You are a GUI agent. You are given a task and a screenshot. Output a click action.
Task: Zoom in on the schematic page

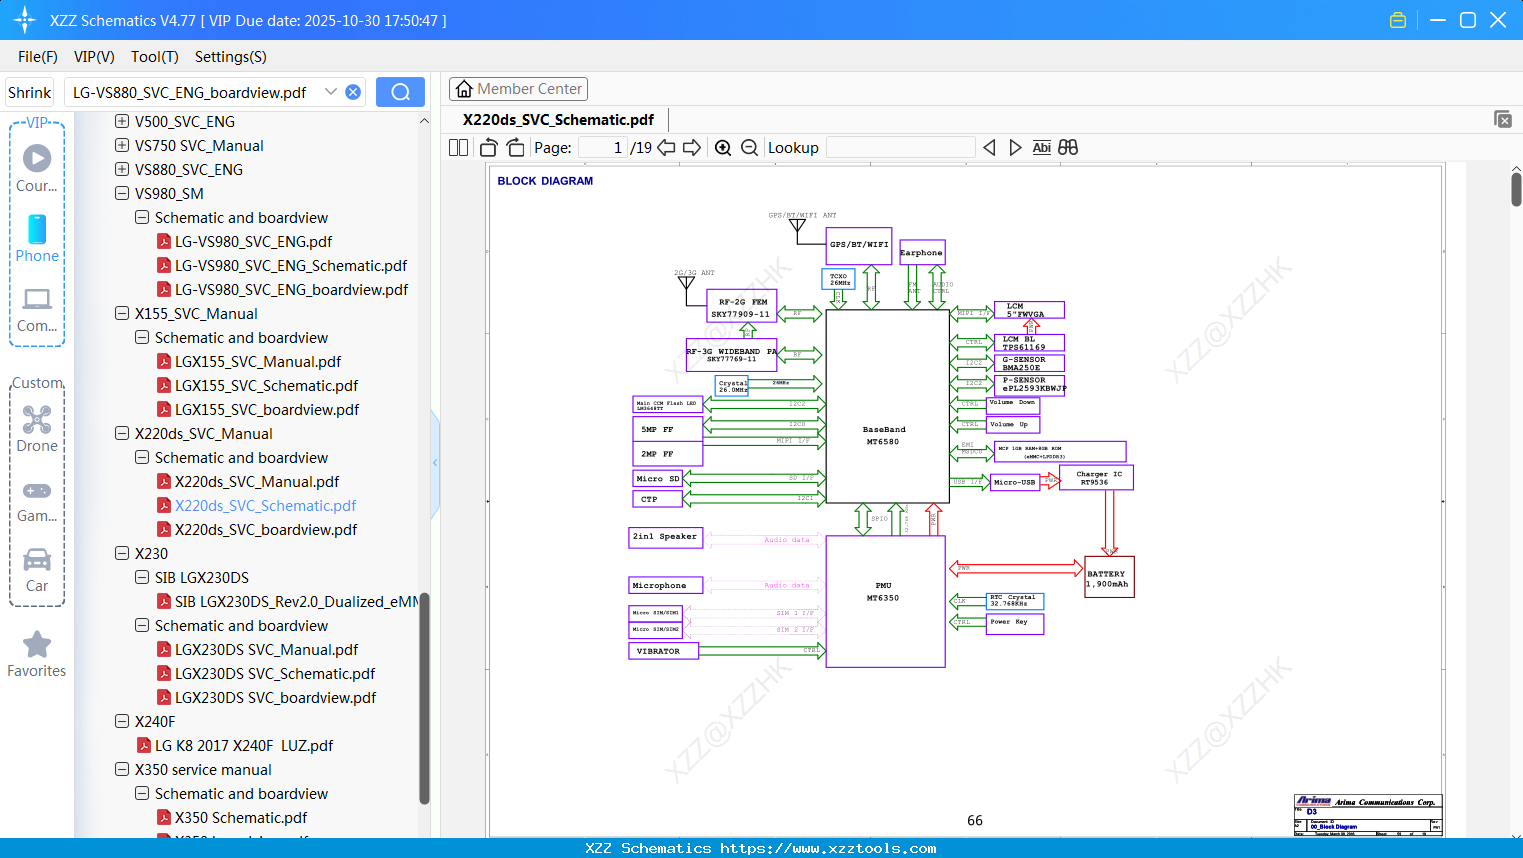[x=722, y=147]
